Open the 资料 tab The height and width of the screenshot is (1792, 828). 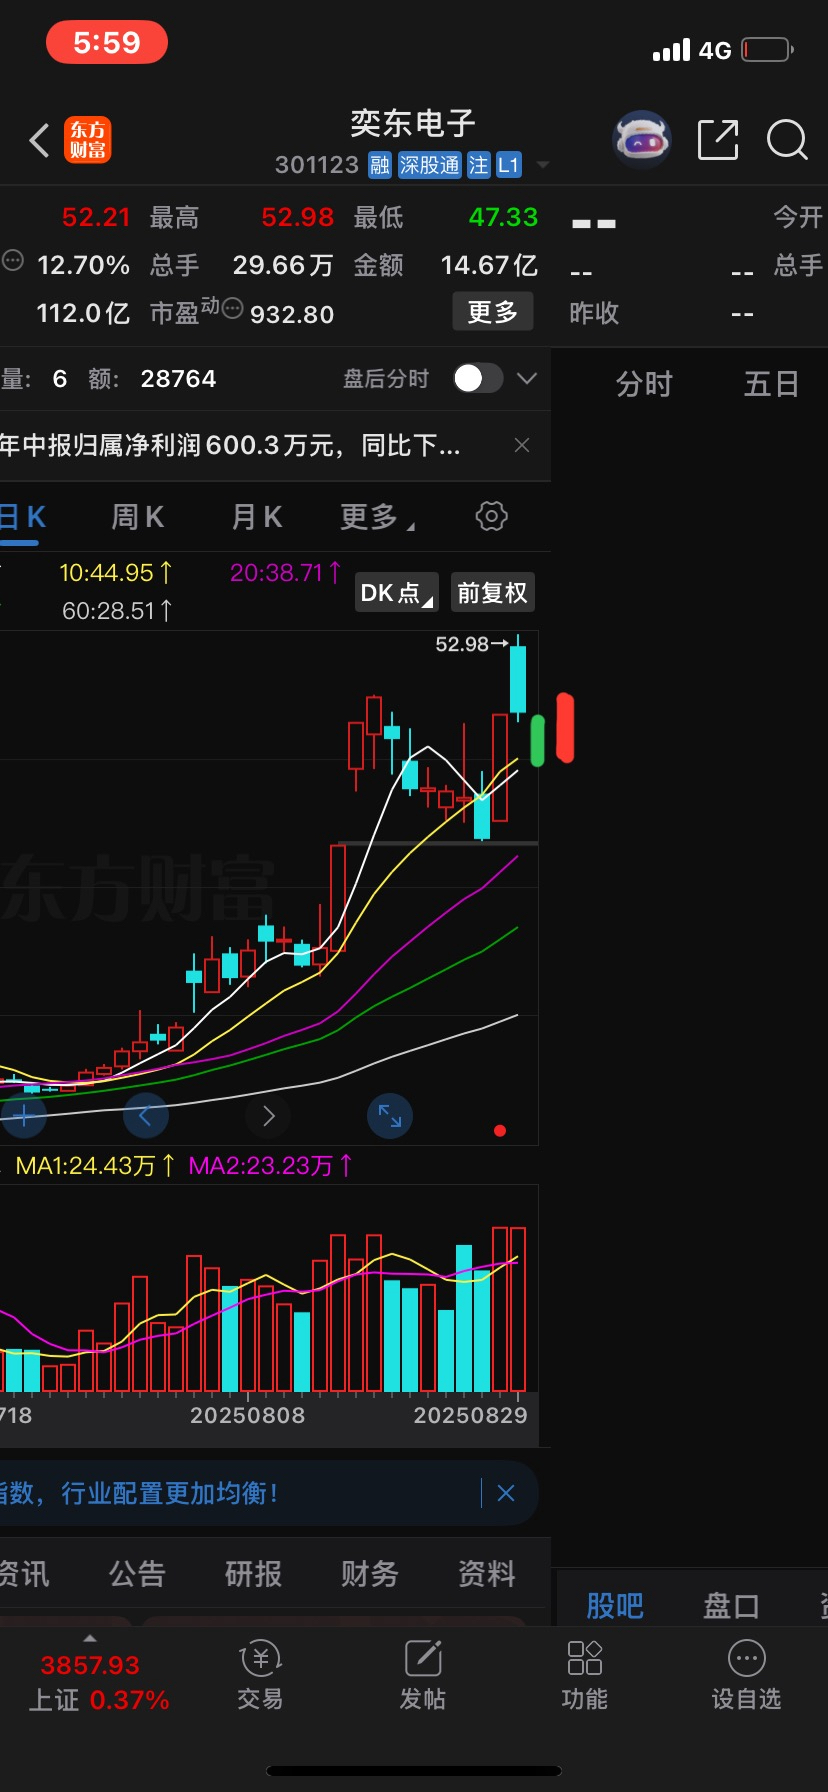tap(487, 1574)
